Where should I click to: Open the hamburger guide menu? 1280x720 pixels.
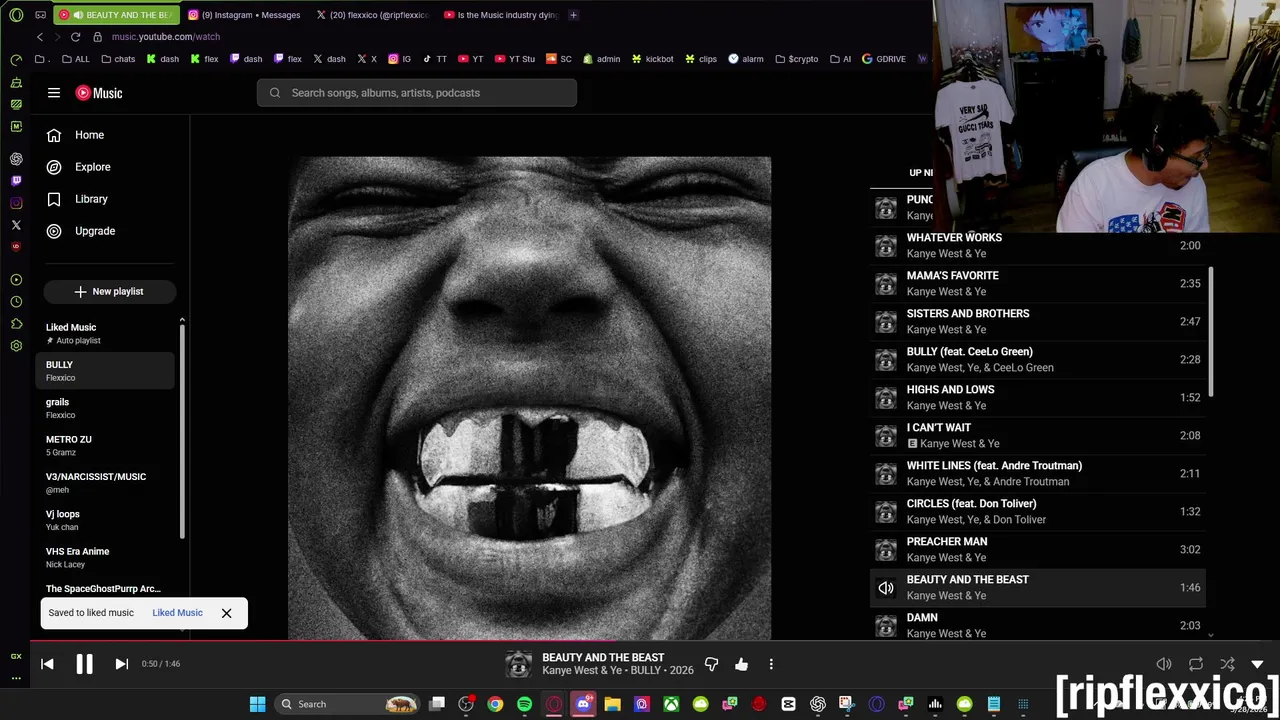pyautogui.click(x=54, y=93)
